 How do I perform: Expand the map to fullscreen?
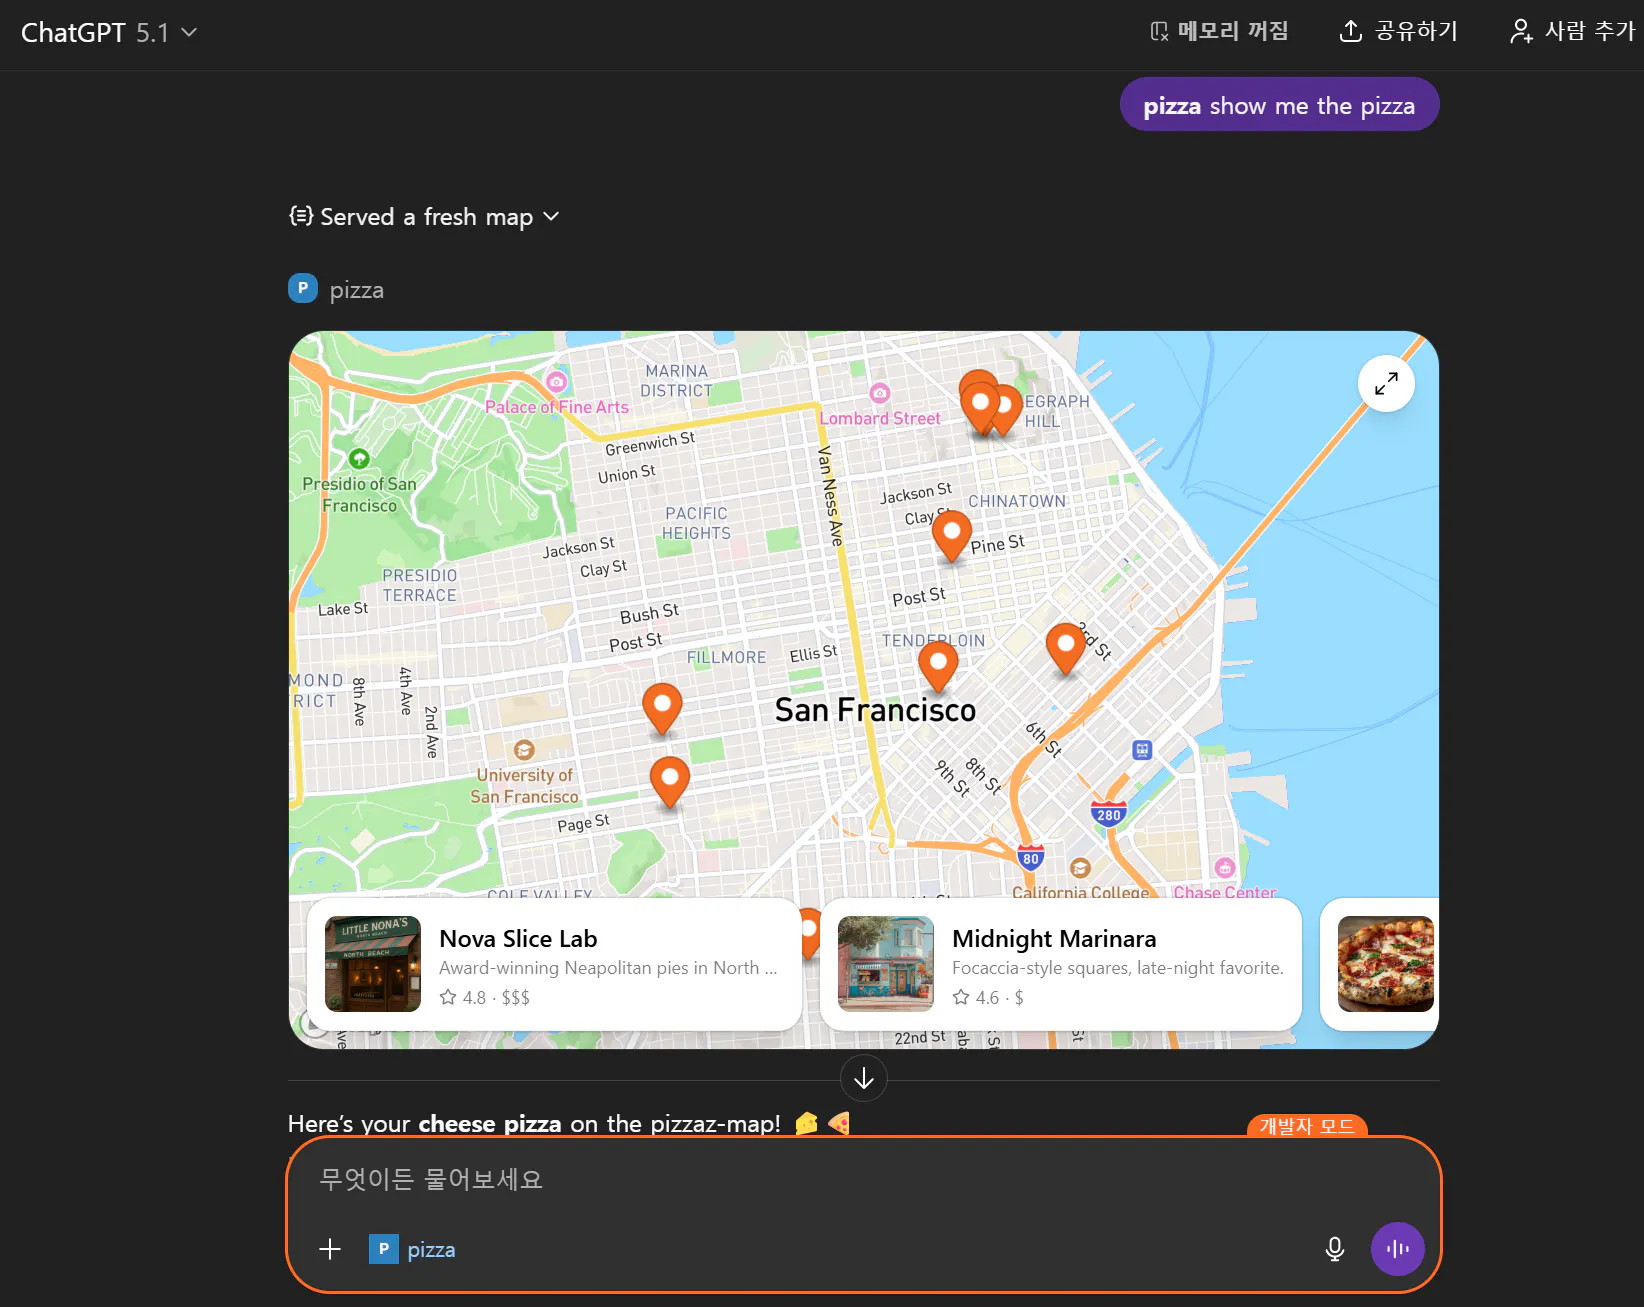(x=1386, y=383)
